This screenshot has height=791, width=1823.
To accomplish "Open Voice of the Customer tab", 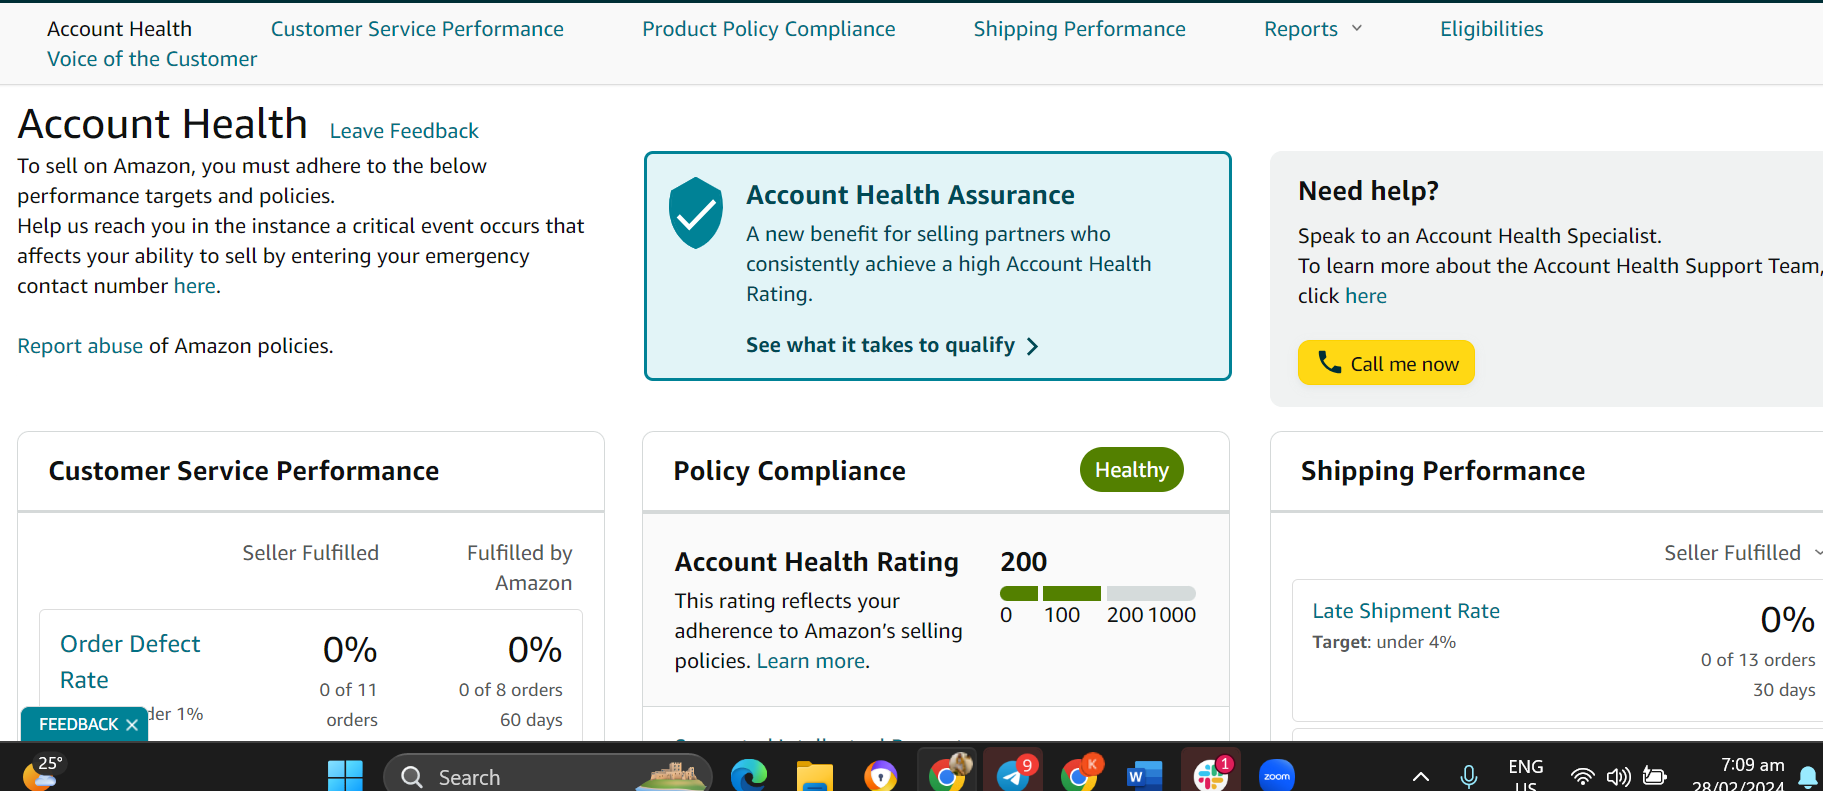I will pyautogui.click(x=152, y=59).
